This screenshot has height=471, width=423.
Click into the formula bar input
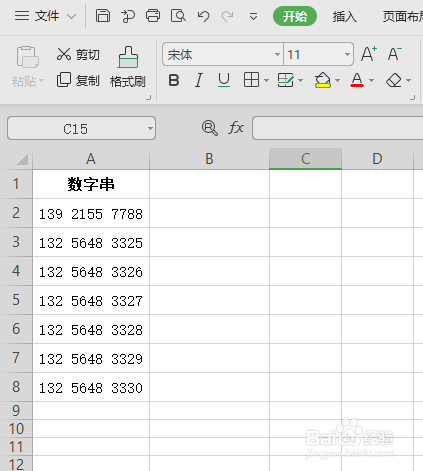tap(337, 128)
